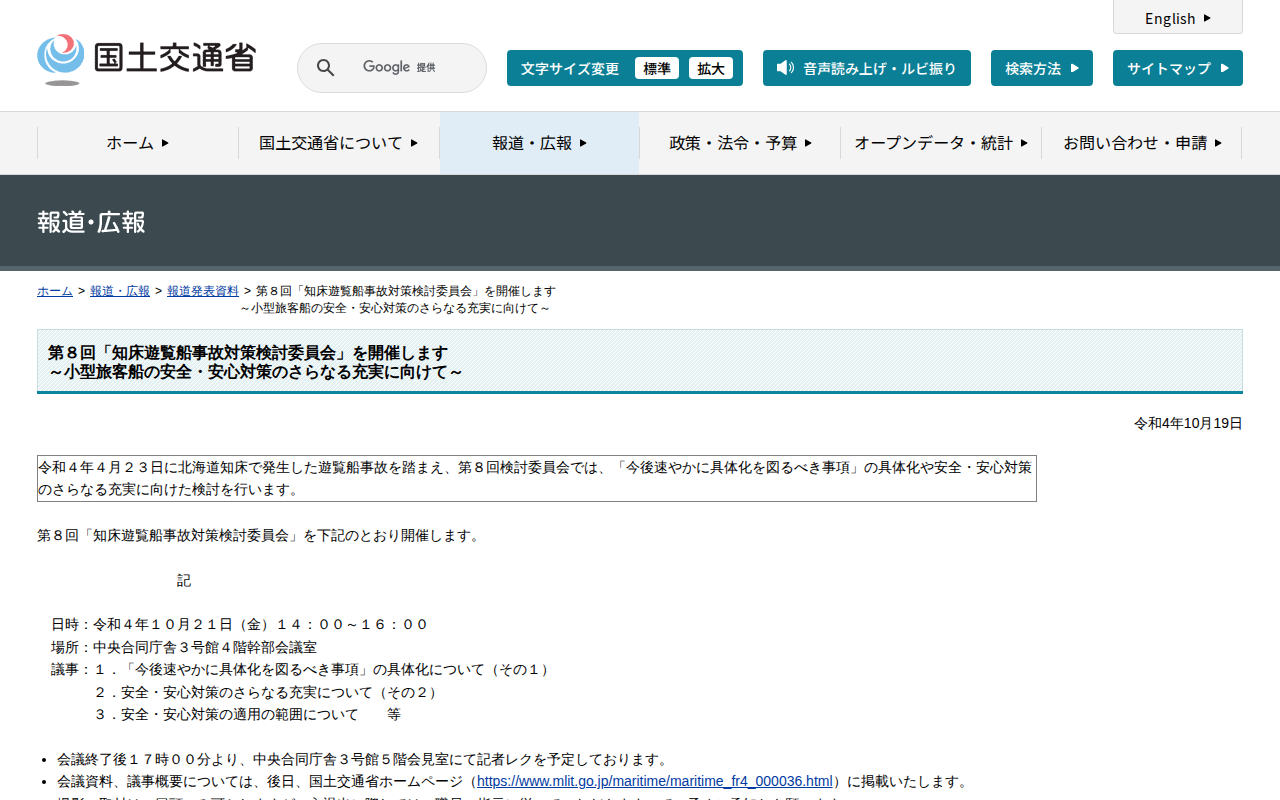Click the speaker icon for audio reading
Viewport: 1280px width, 800px height.
point(785,68)
